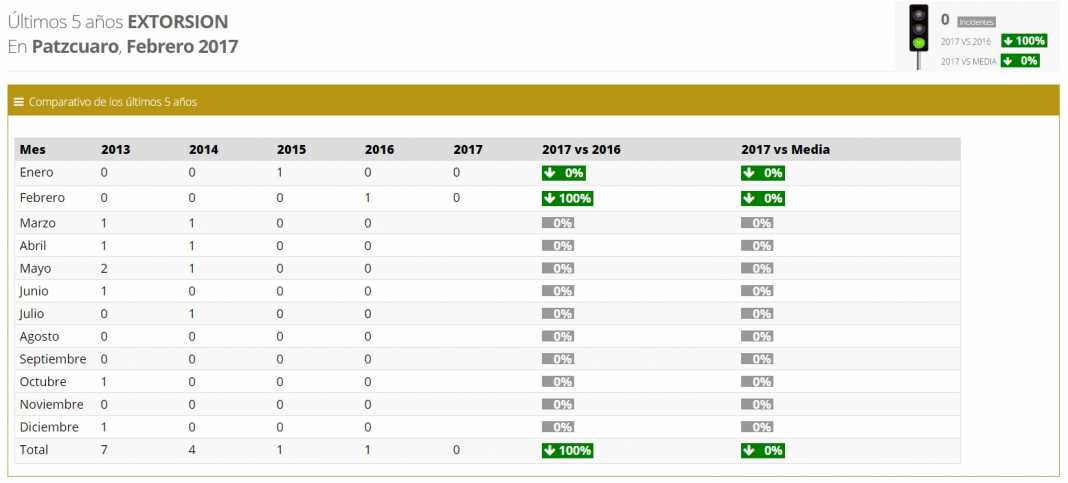Select the Octubre row label
The width and height of the screenshot is (1068, 483).
coord(42,382)
